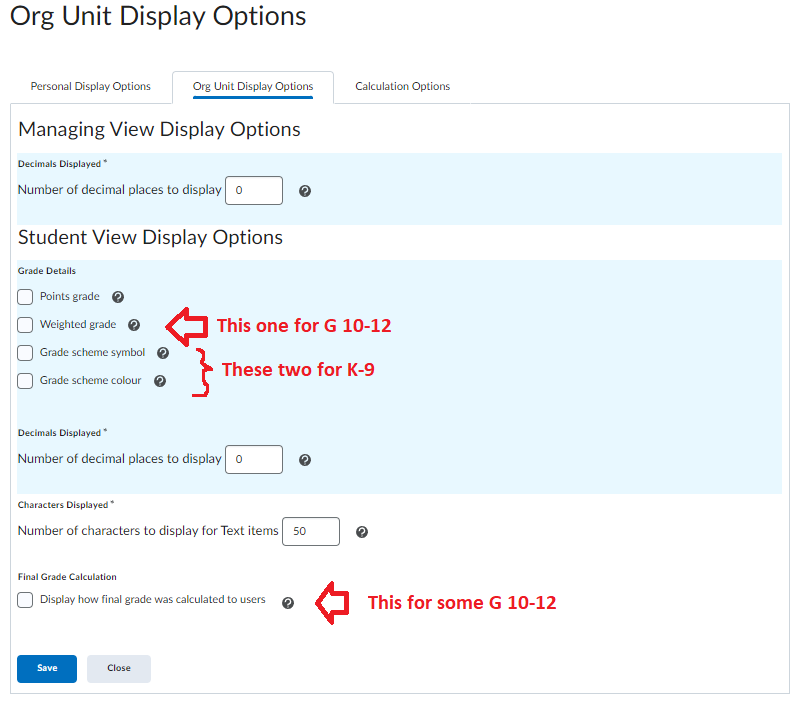Focus Text items character count field
This screenshot has height=704, width=797.
pos(311,531)
